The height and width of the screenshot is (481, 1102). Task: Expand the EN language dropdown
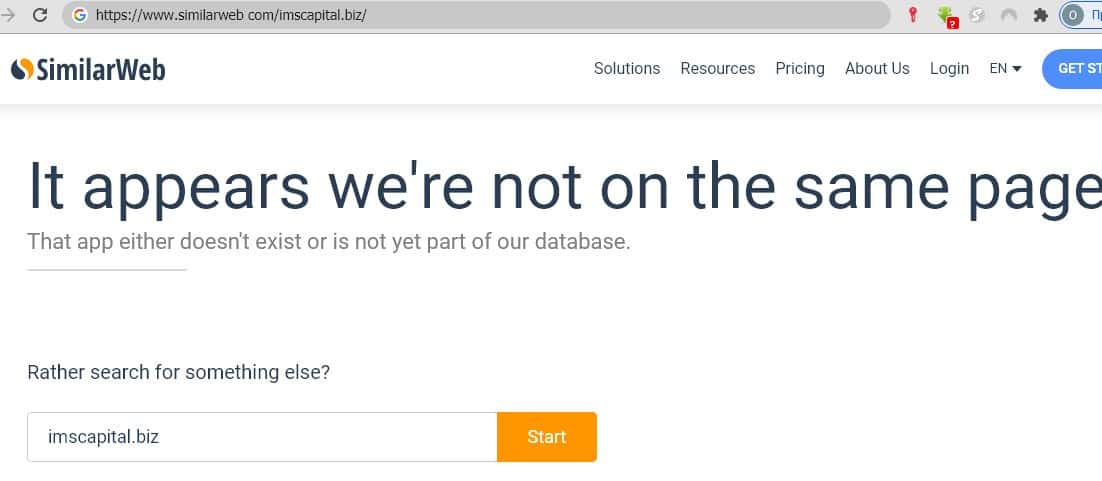coord(1006,68)
